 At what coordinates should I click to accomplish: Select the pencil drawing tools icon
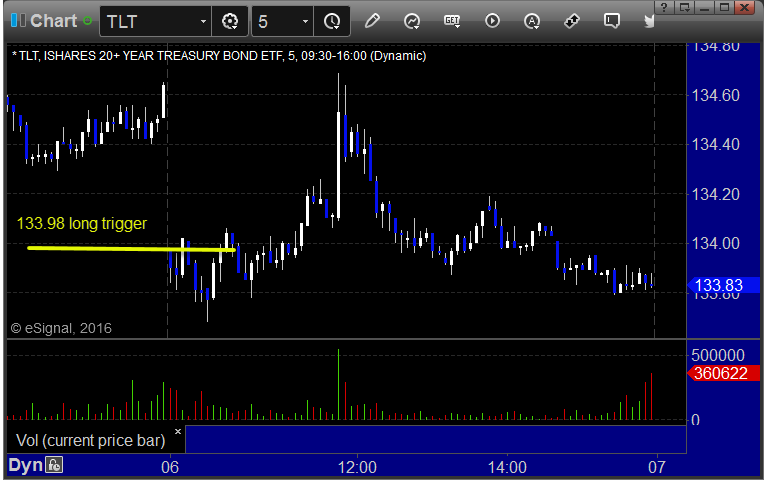(372, 21)
